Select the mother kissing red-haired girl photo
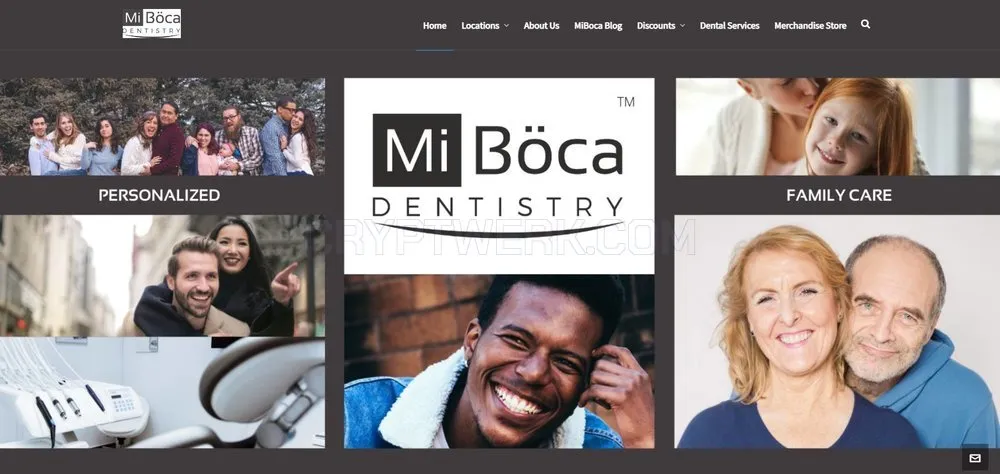The width and height of the screenshot is (1000, 474). 838,127
